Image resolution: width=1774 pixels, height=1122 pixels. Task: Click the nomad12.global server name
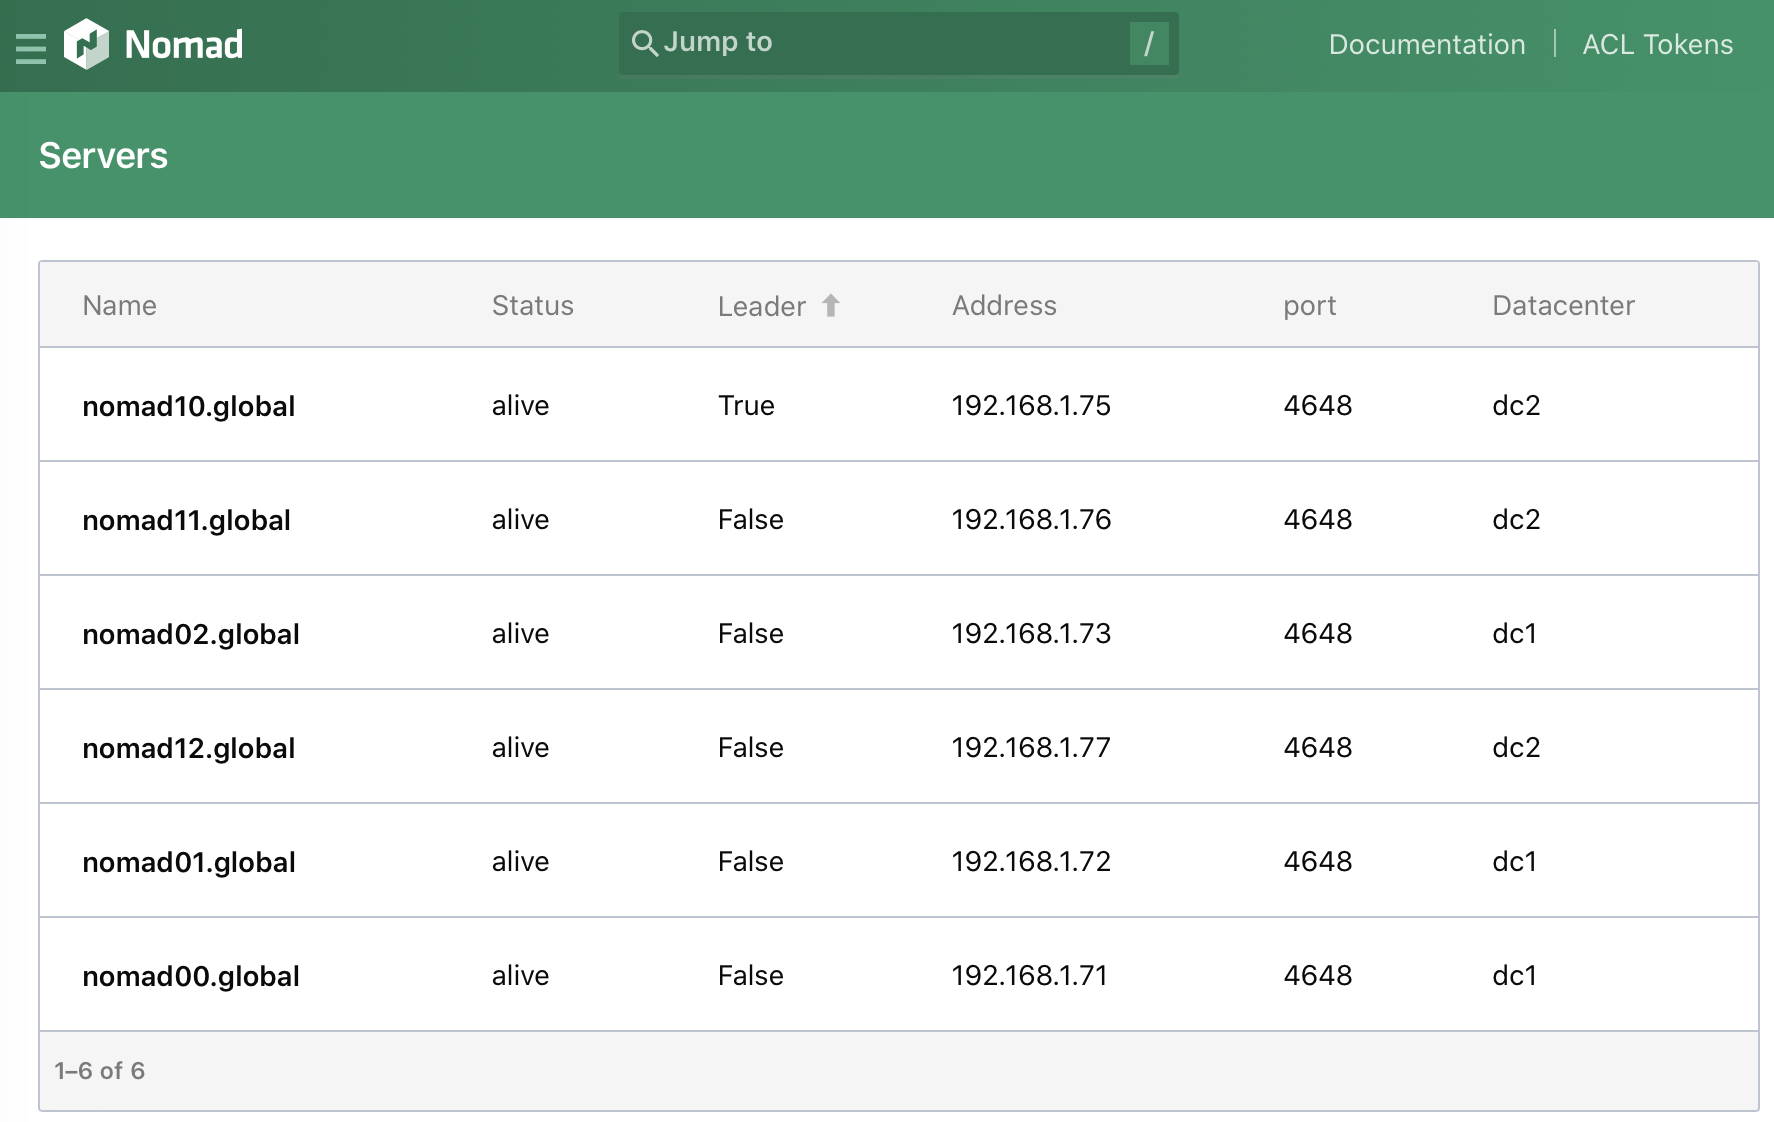pyautogui.click(x=188, y=748)
